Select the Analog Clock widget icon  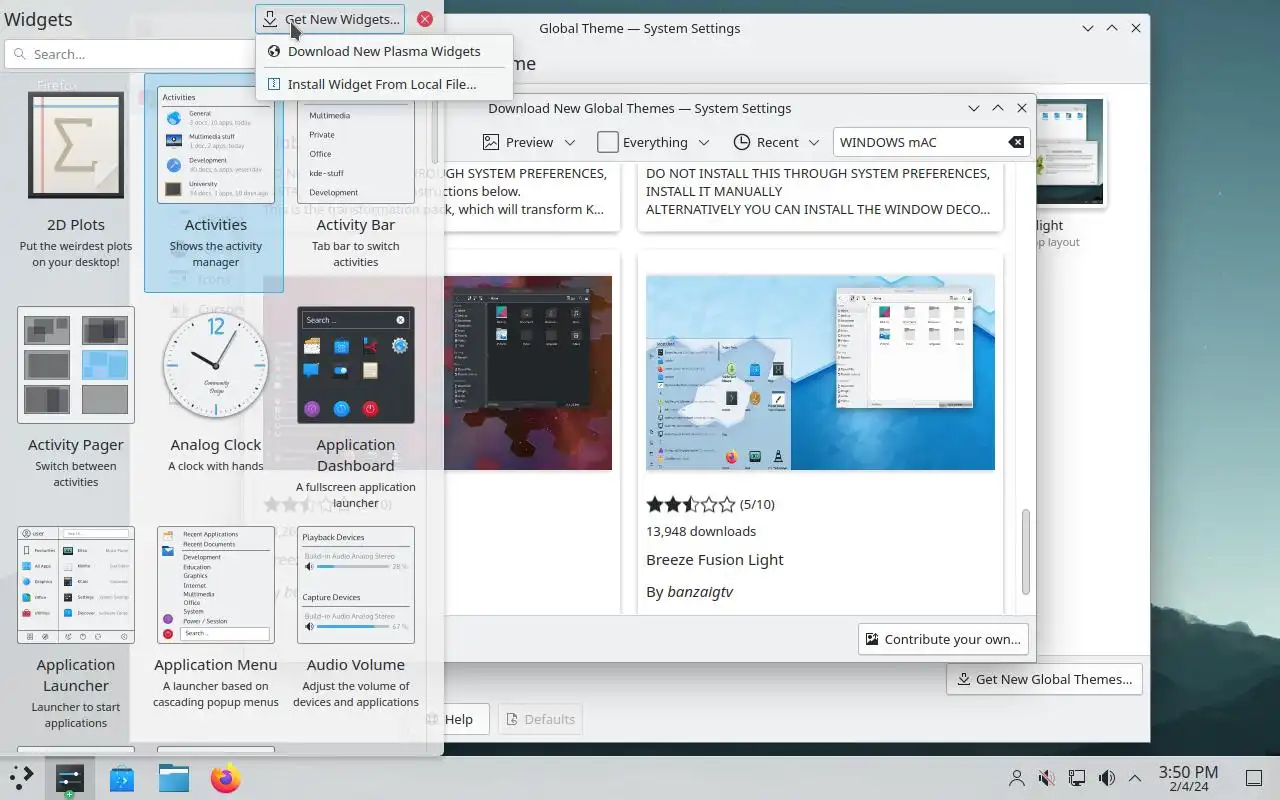click(215, 365)
